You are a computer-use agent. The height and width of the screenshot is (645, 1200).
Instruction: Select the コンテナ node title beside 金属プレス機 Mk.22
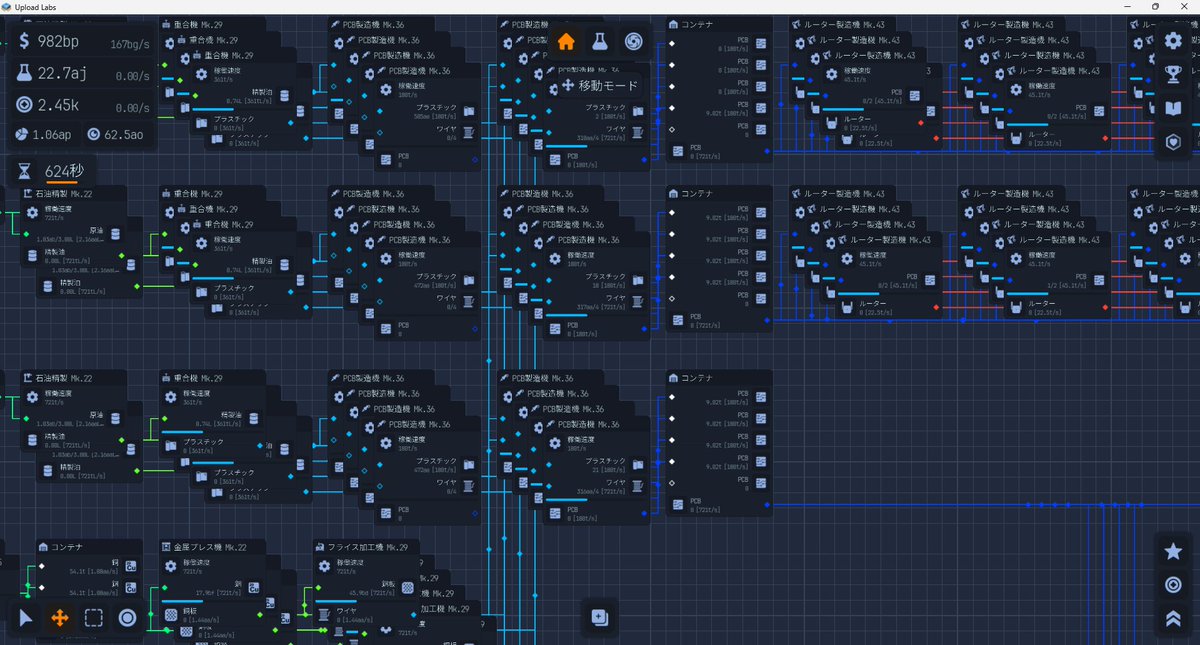(x=66, y=547)
